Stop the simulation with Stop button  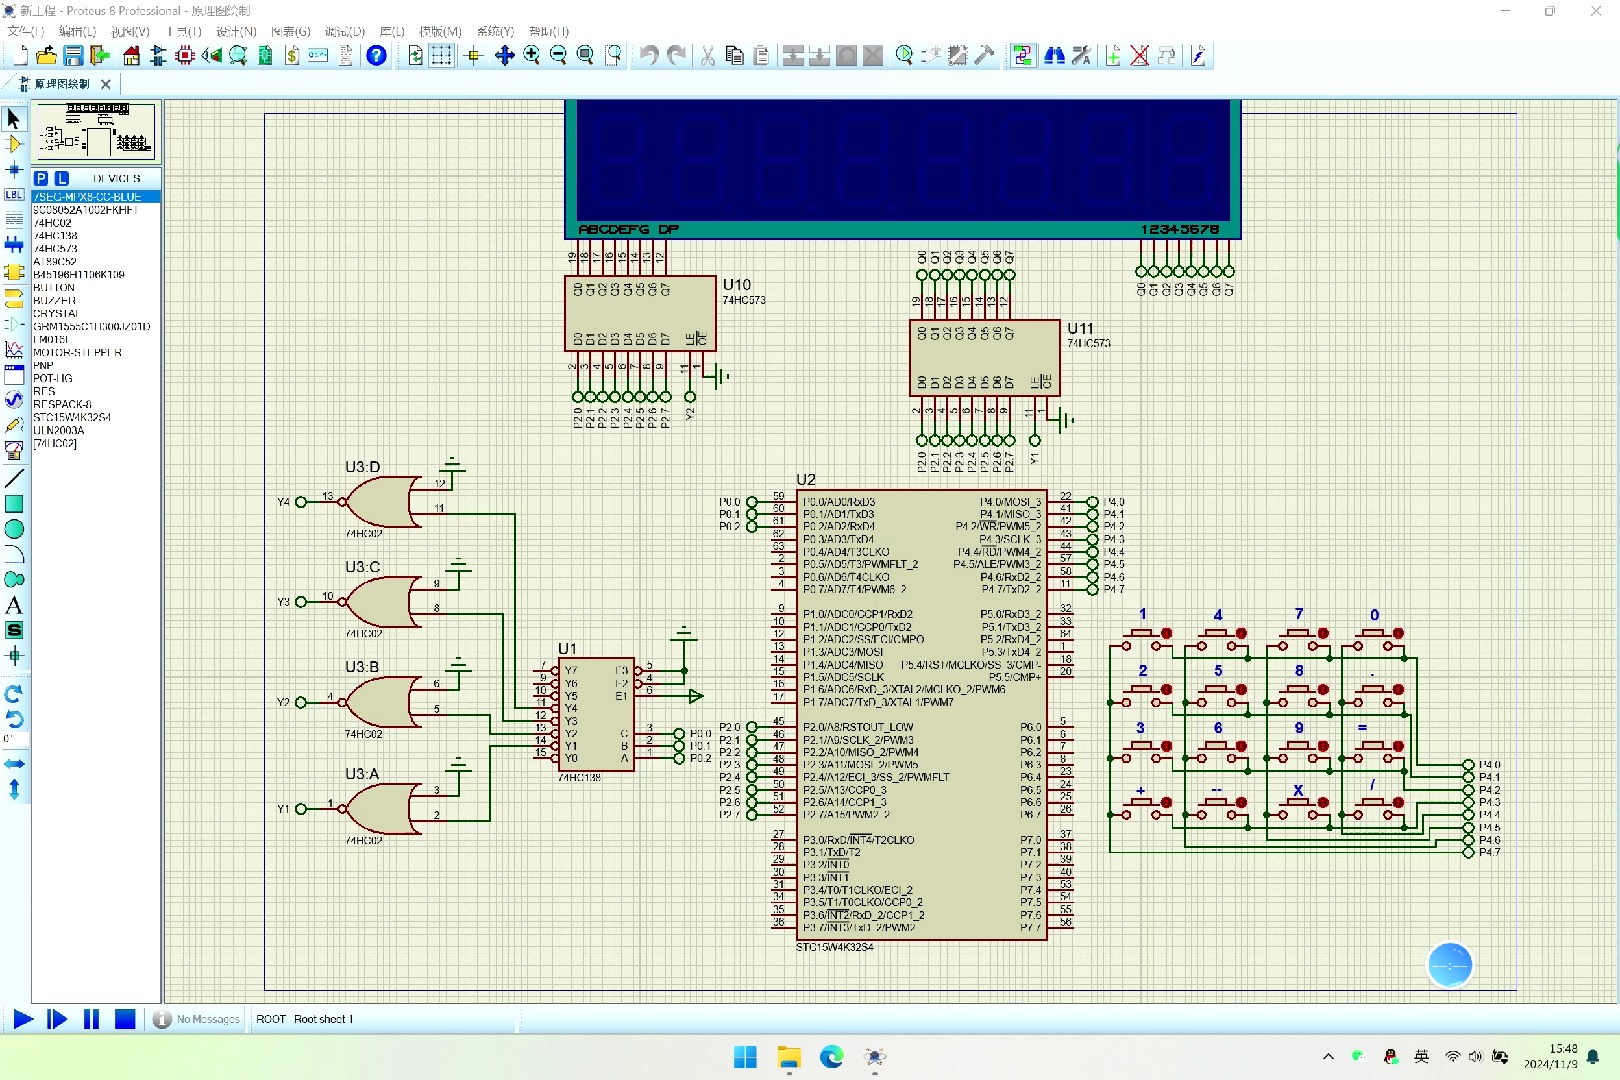[125, 1019]
